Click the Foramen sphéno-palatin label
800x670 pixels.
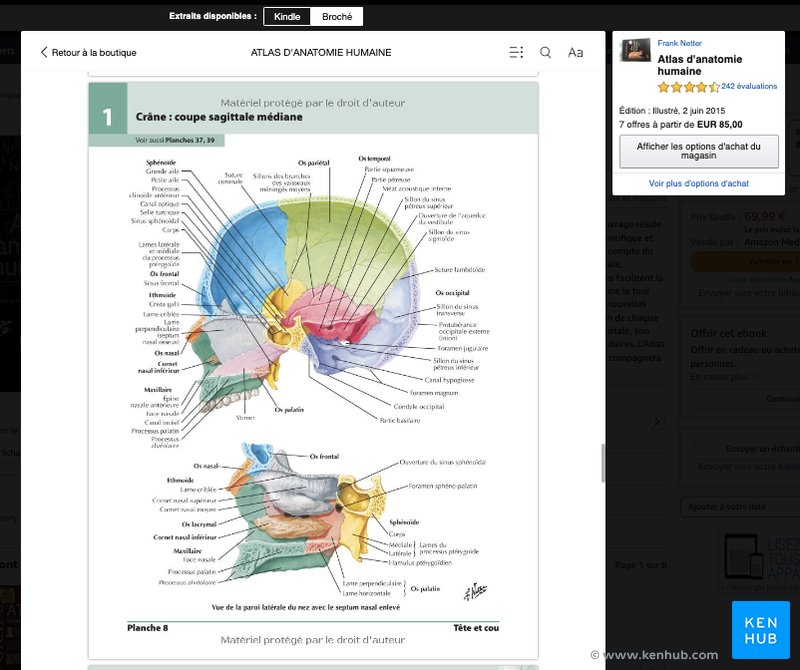coord(443,486)
